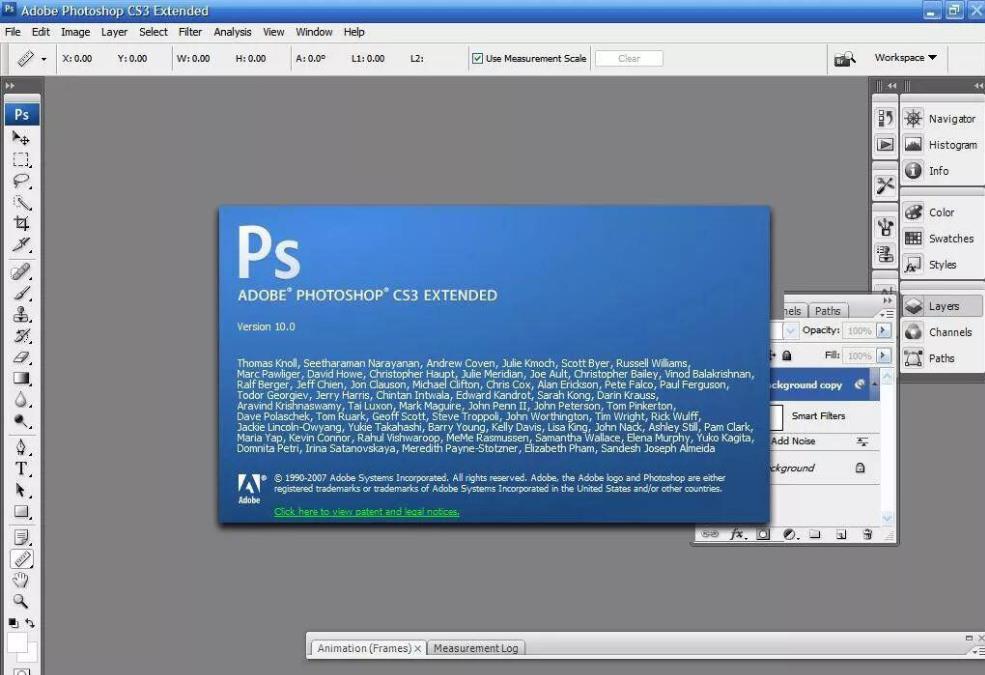Select the Ruler measurement tool in toolbox
Viewport: 985px width, 675px height.
click(21, 559)
